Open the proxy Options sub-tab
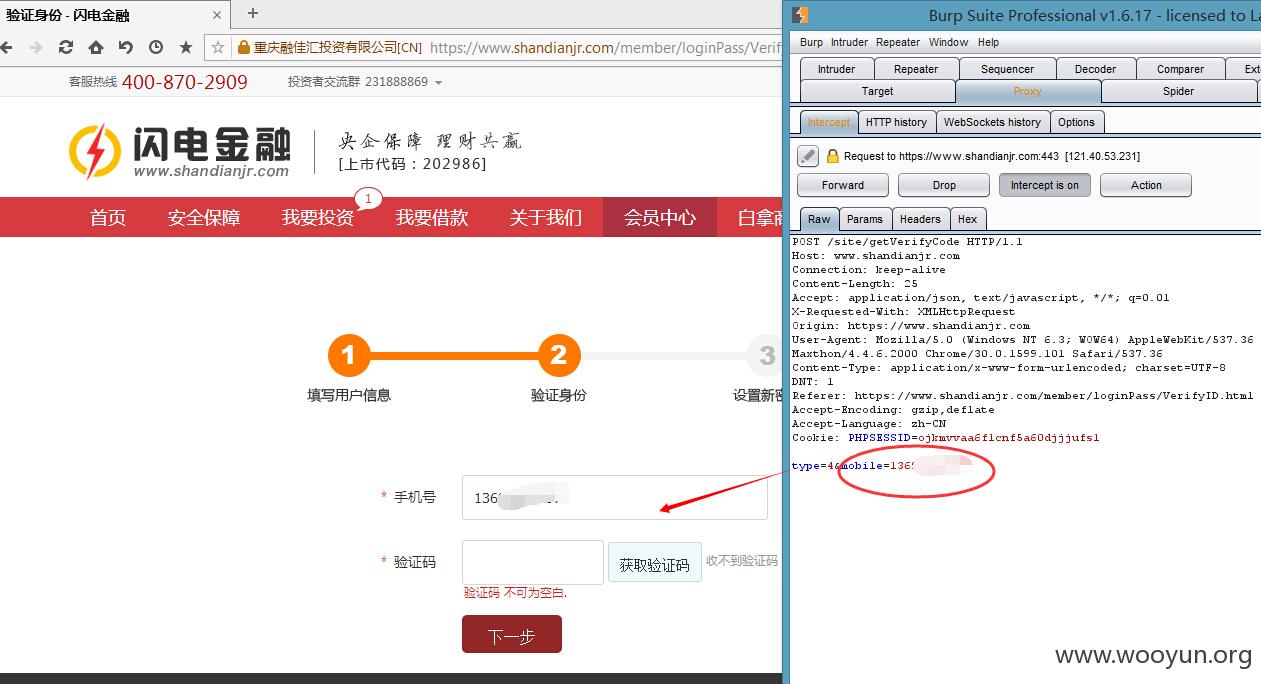The width and height of the screenshot is (1261, 684). click(x=1076, y=122)
